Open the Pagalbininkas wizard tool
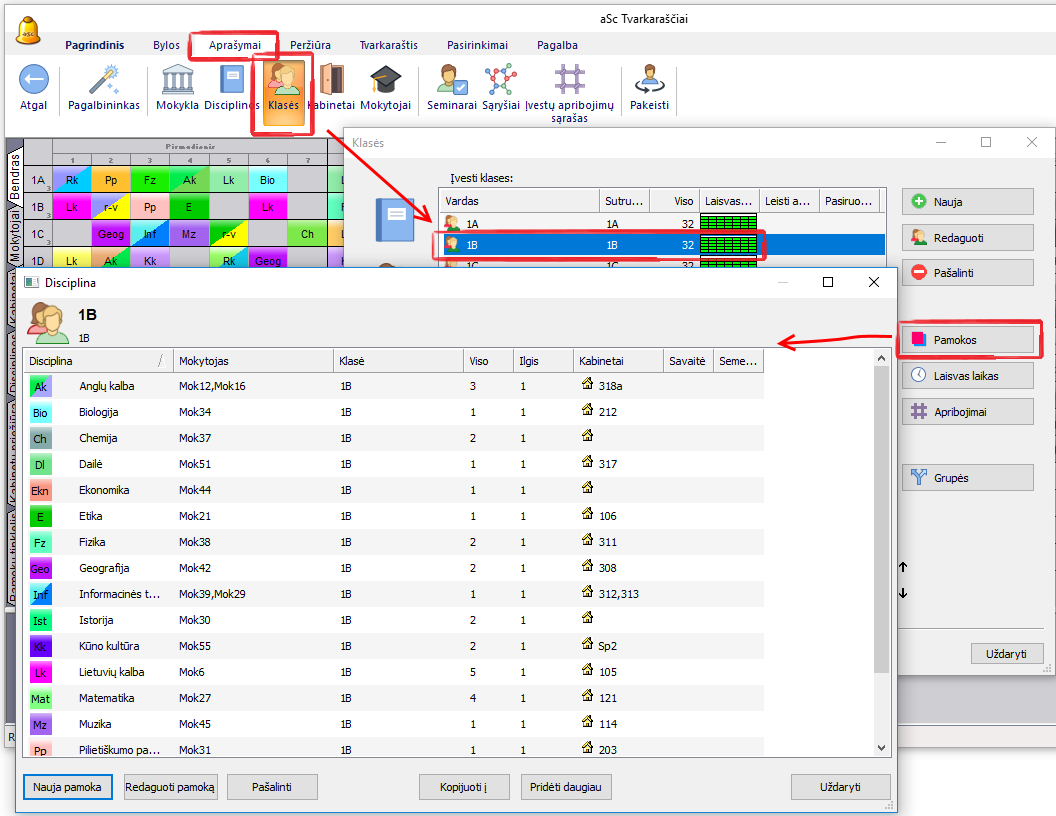This screenshot has height=816, width=1056. pyautogui.click(x=104, y=82)
